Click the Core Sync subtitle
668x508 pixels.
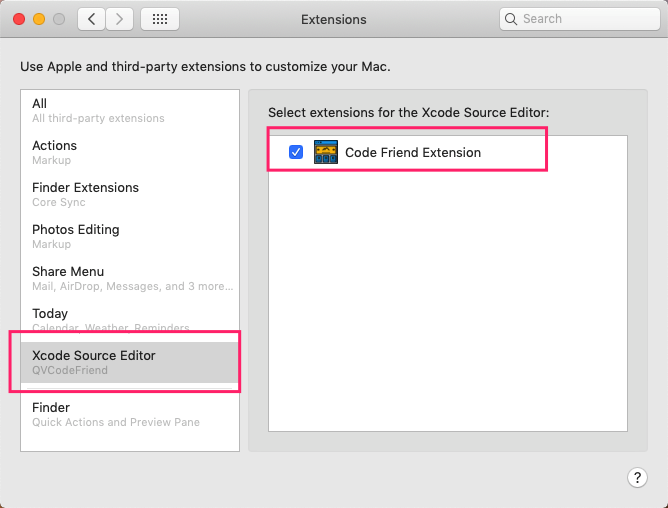coord(59,202)
